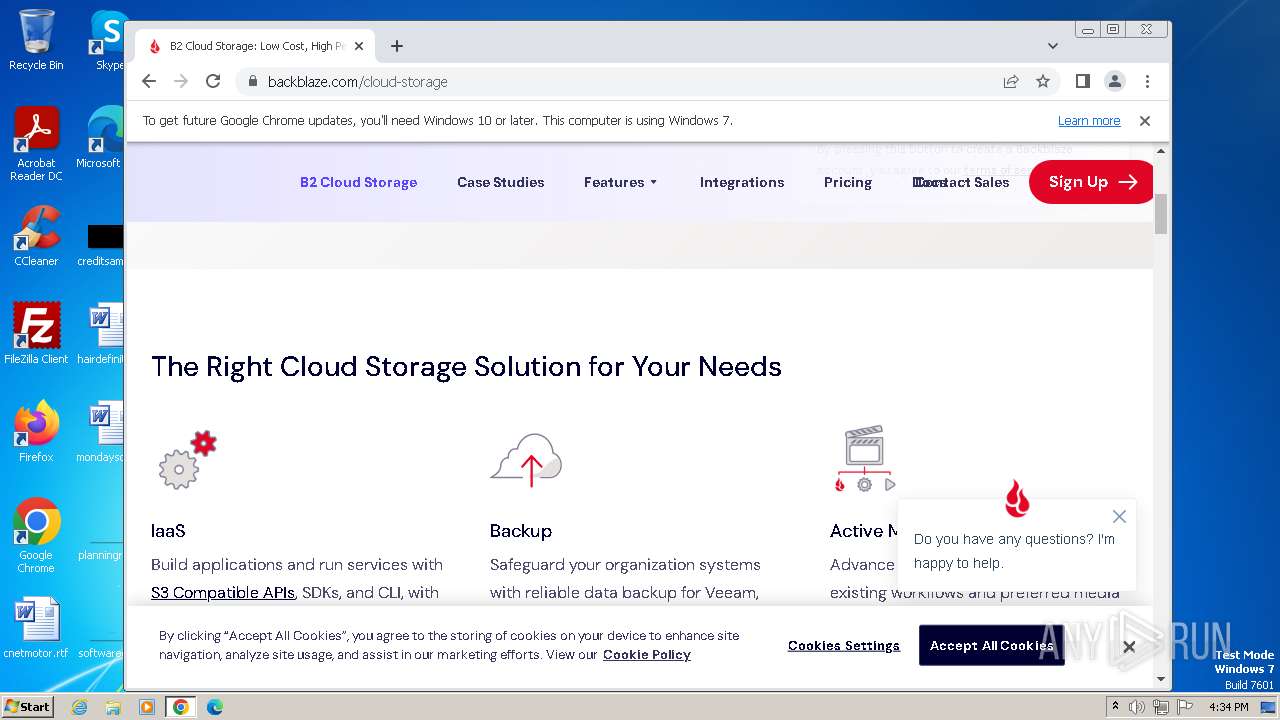
Task: Click the Backup cloud upload icon
Action: coord(526,460)
